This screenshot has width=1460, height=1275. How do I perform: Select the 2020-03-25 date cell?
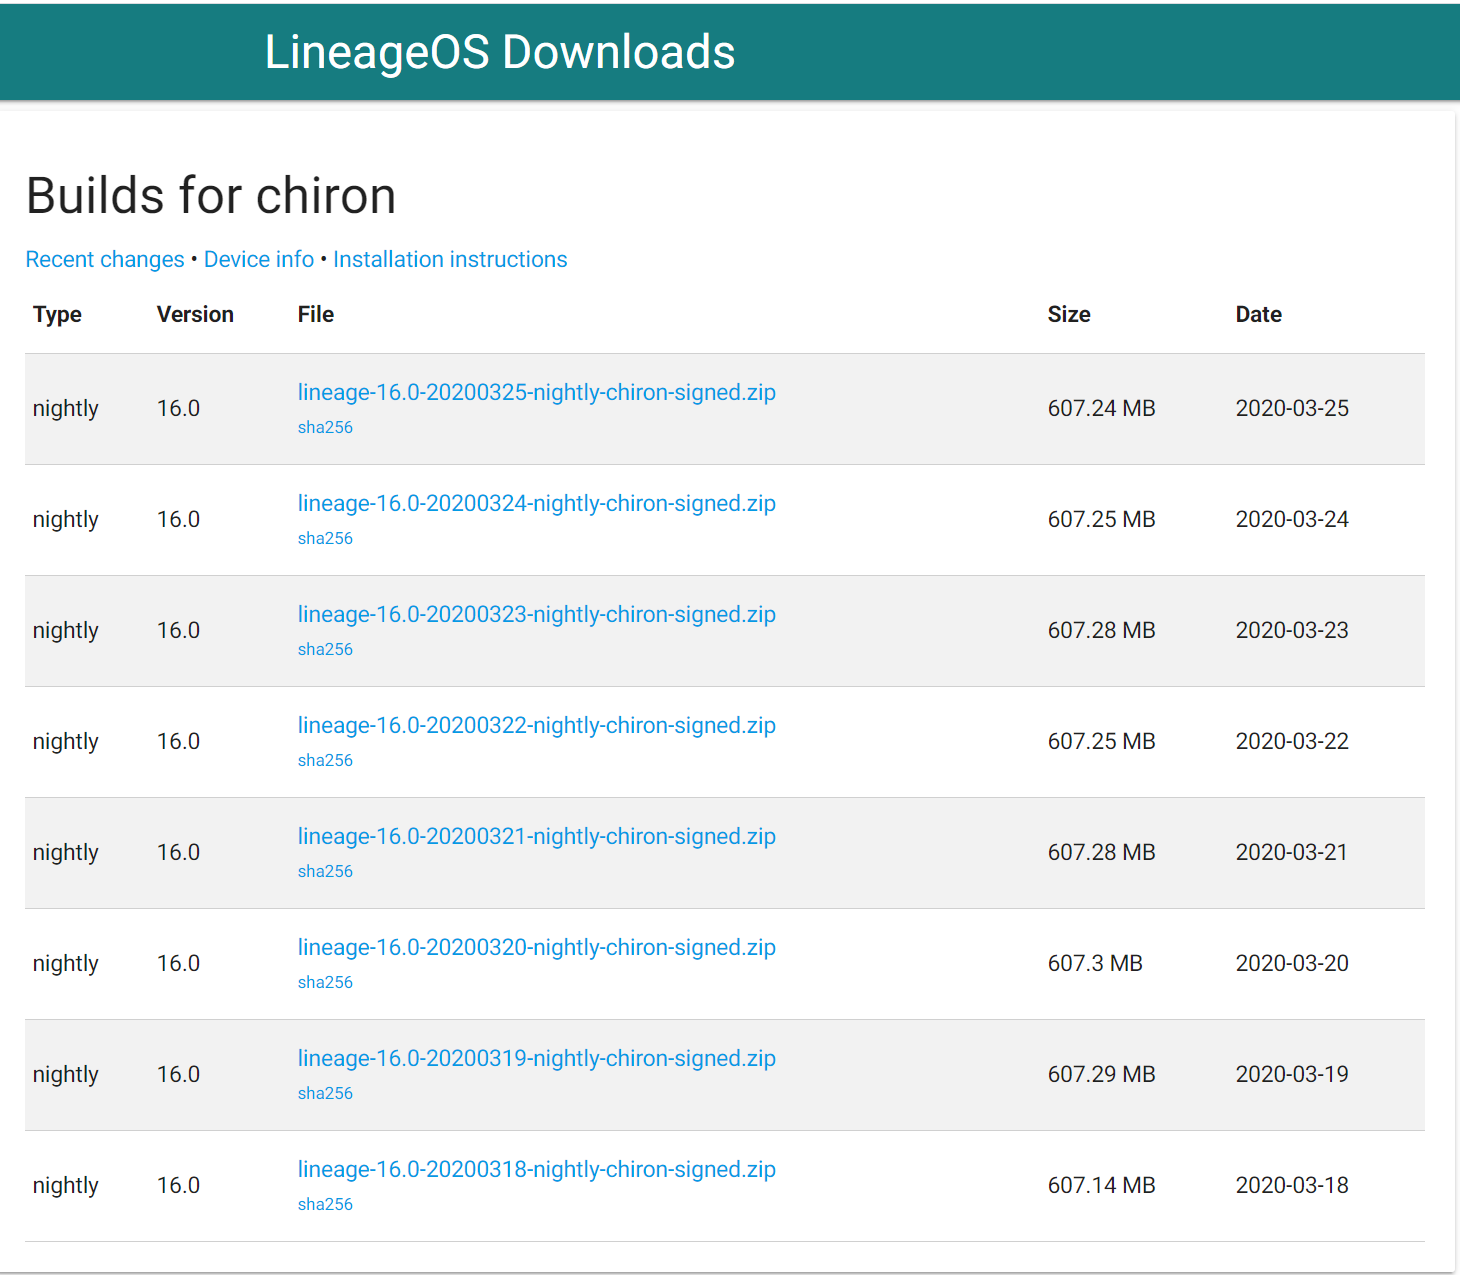(x=1292, y=409)
